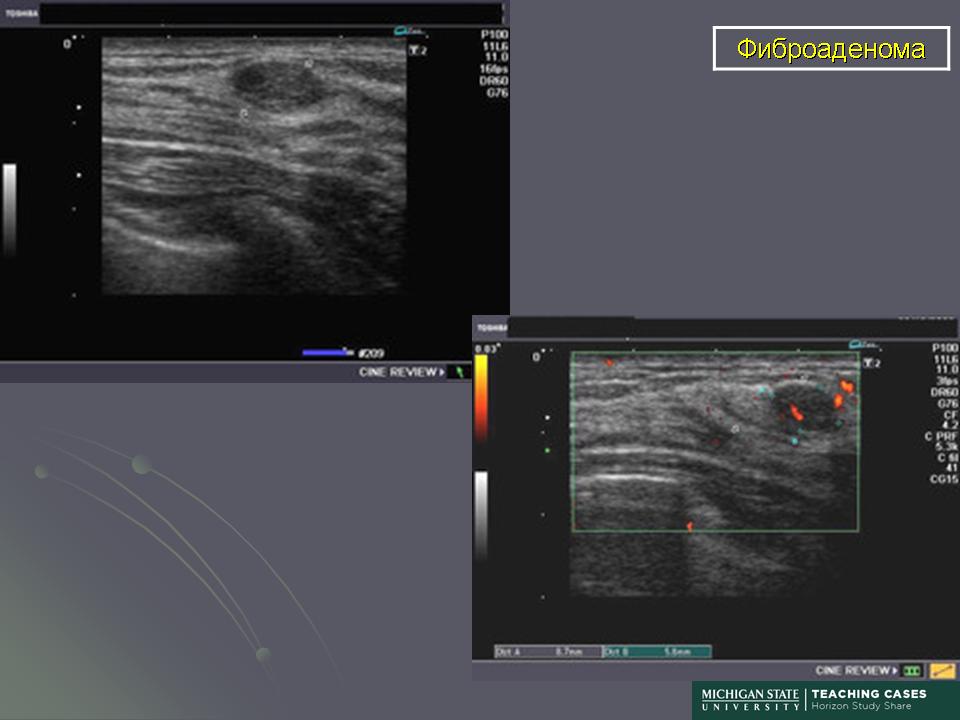Click the CINE REVIEW label under the left scan
The width and height of the screenshot is (960, 720).
tap(402, 372)
